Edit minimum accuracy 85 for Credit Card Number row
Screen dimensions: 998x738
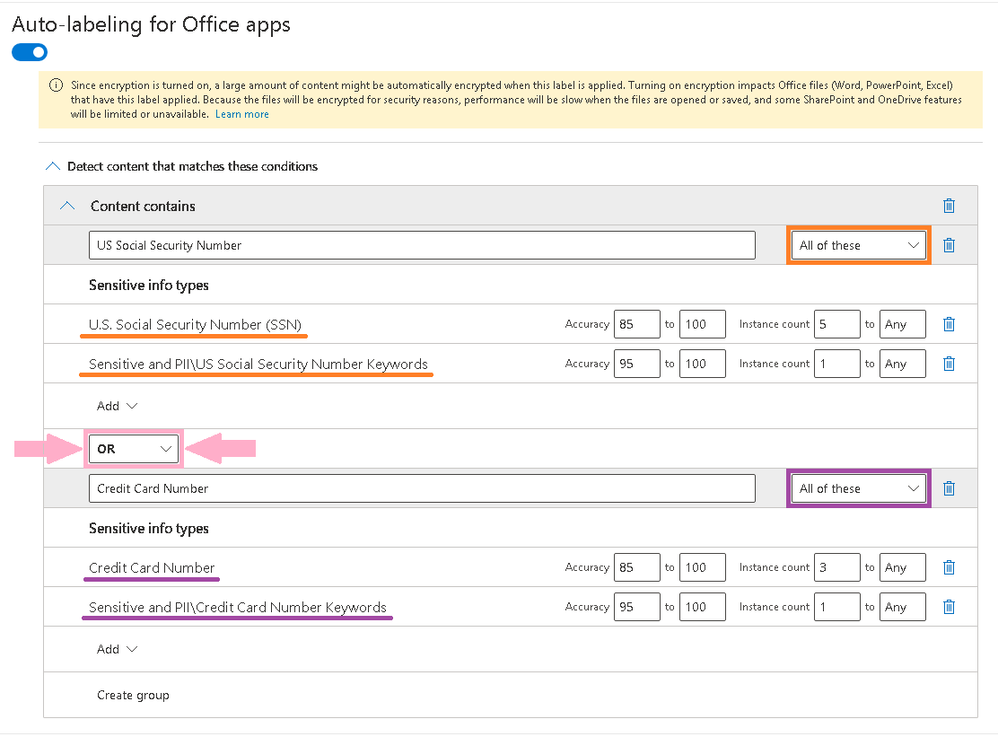click(636, 567)
